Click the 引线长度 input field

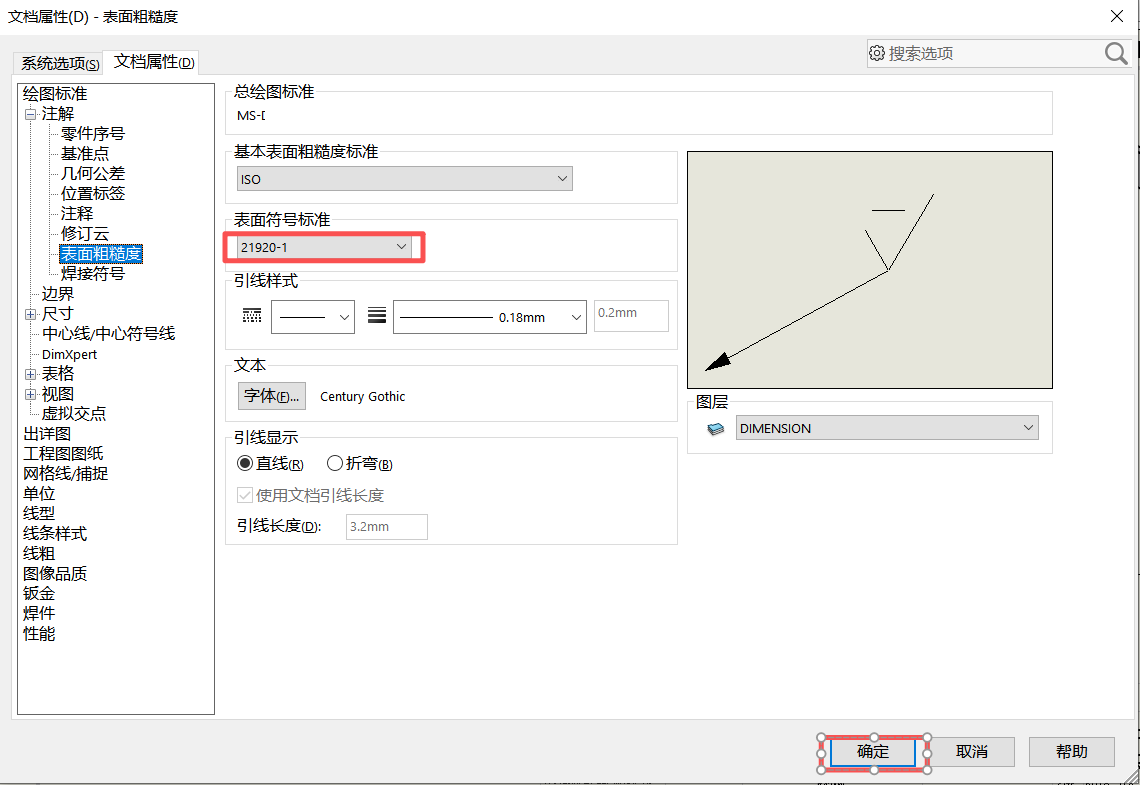point(387,527)
